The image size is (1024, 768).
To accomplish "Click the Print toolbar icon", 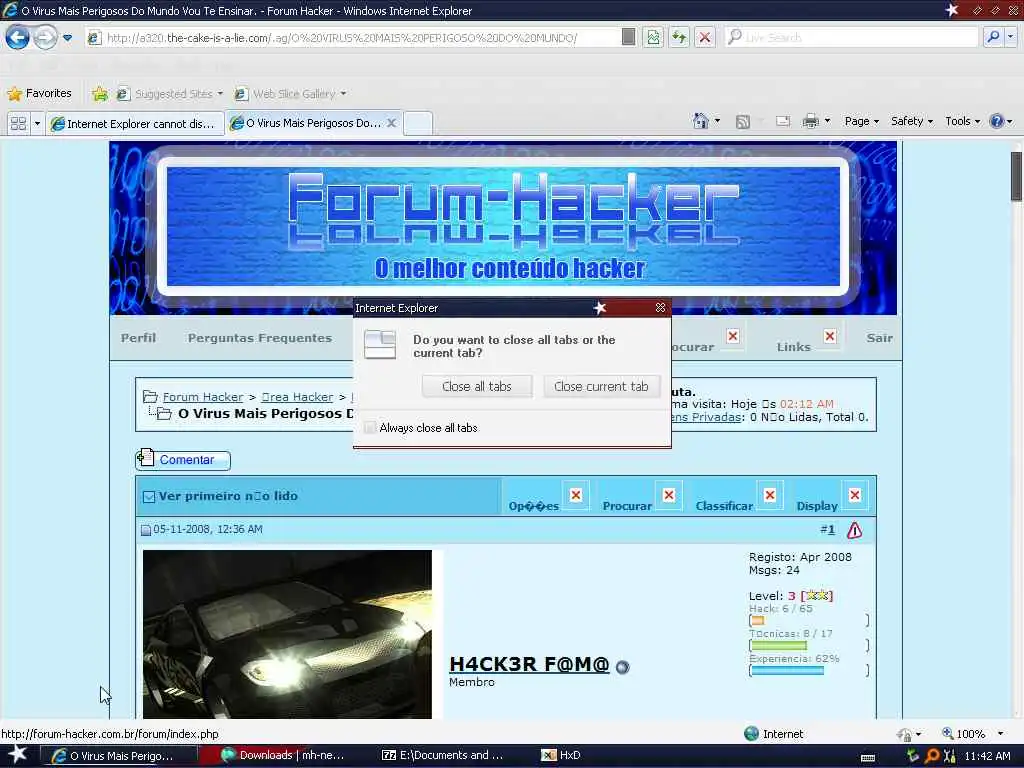I will [x=810, y=121].
